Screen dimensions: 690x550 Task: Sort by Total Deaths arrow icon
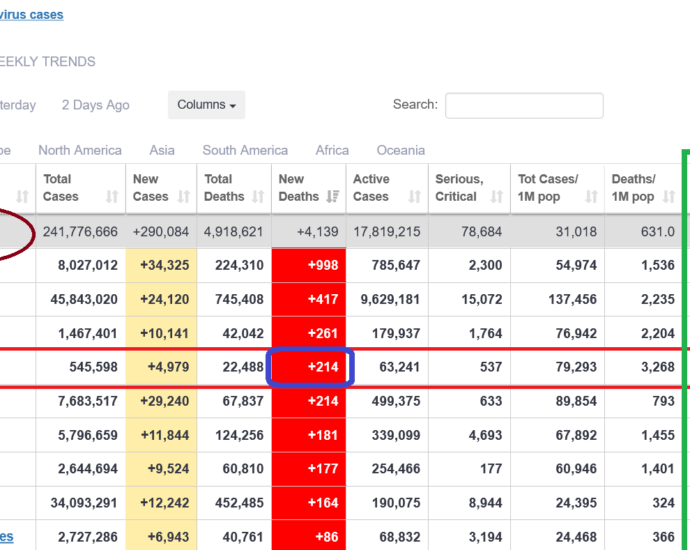tap(258, 197)
